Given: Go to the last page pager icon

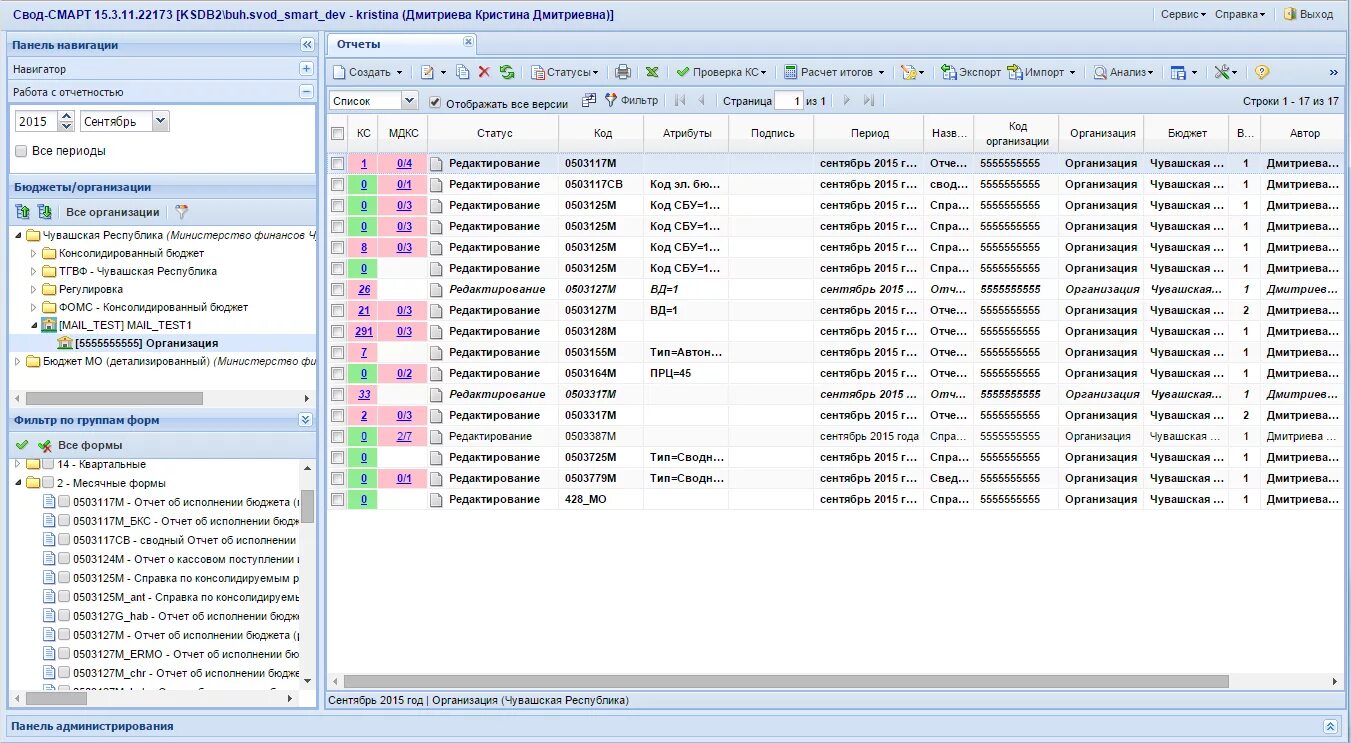Looking at the screenshot, I should pyautogui.click(x=868, y=100).
